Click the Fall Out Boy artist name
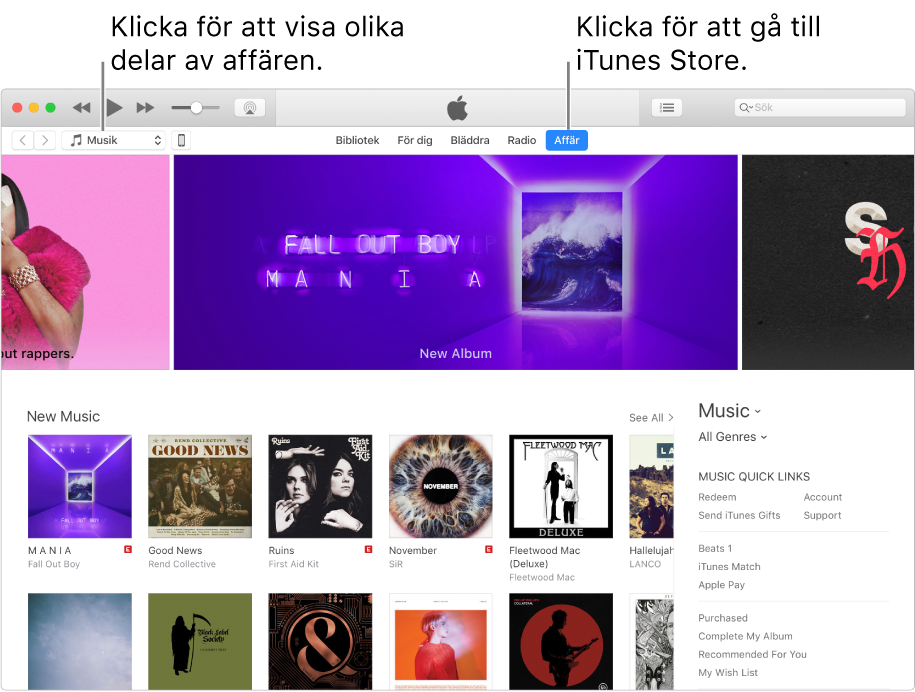 pyautogui.click(x=54, y=564)
